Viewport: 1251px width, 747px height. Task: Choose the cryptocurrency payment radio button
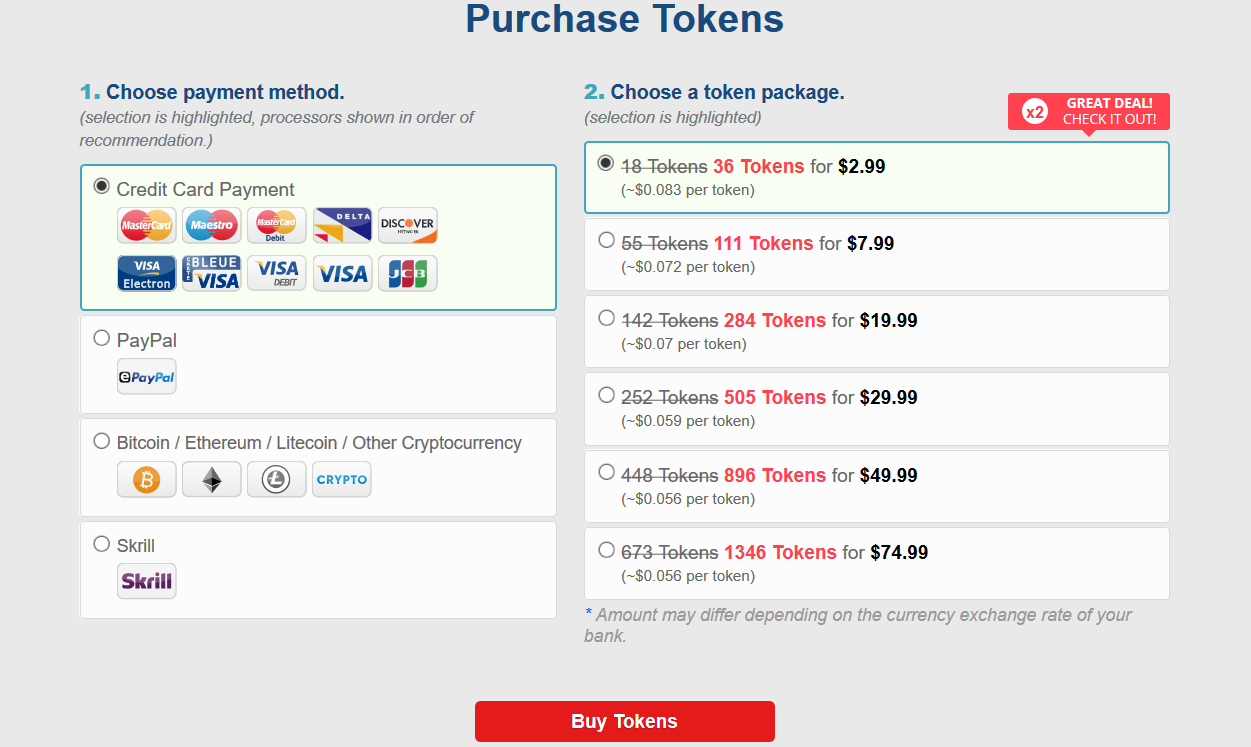[x=101, y=441]
